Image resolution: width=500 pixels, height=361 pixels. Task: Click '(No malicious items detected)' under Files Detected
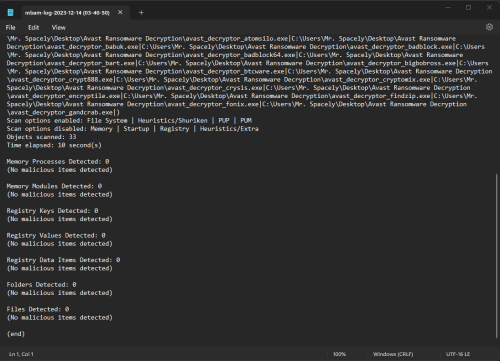click(x=60, y=318)
